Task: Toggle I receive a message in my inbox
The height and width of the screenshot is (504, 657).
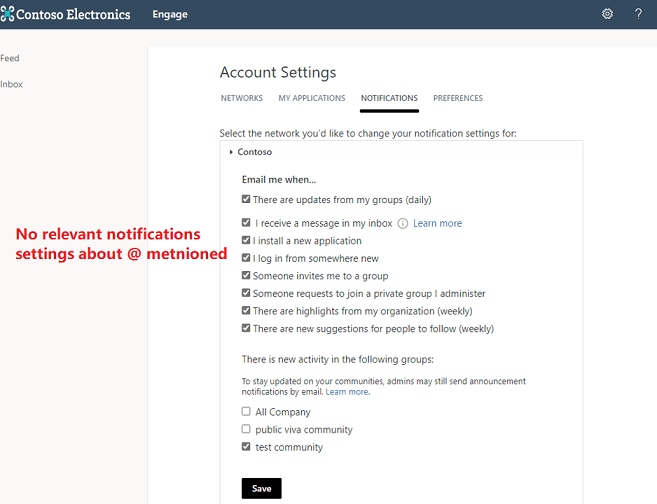Action: [x=246, y=222]
